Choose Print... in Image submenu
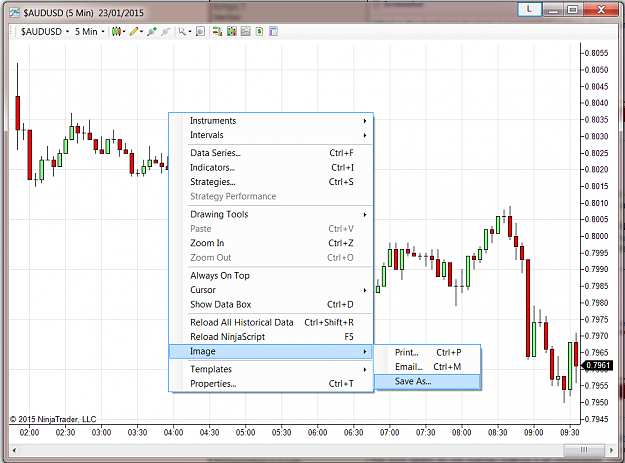Image resolution: width=625 pixels, height=463 pixels. [x=427, y=353]
